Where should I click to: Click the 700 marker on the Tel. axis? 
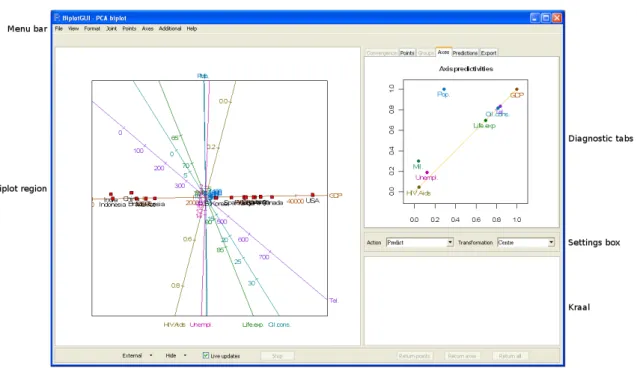click(x=264, y=257)
